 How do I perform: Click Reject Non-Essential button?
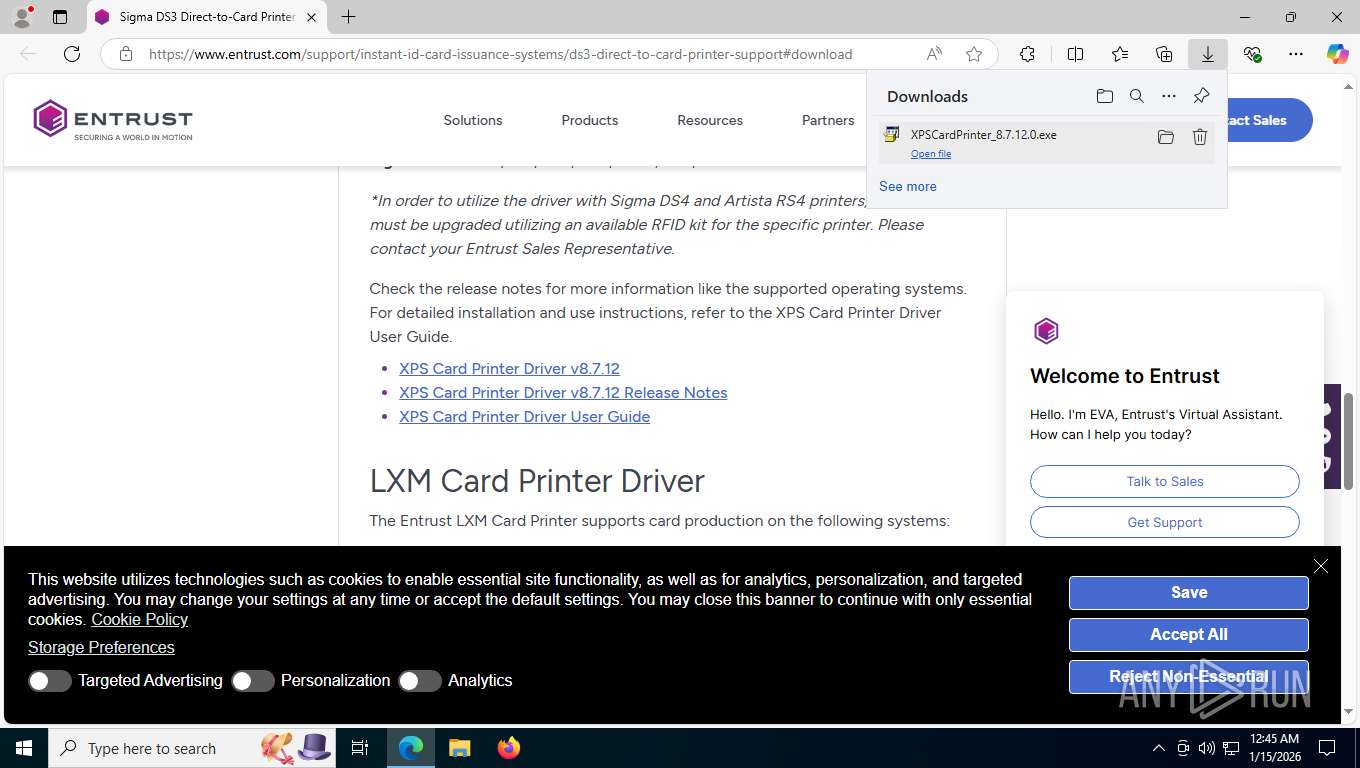coord(1189,677)
